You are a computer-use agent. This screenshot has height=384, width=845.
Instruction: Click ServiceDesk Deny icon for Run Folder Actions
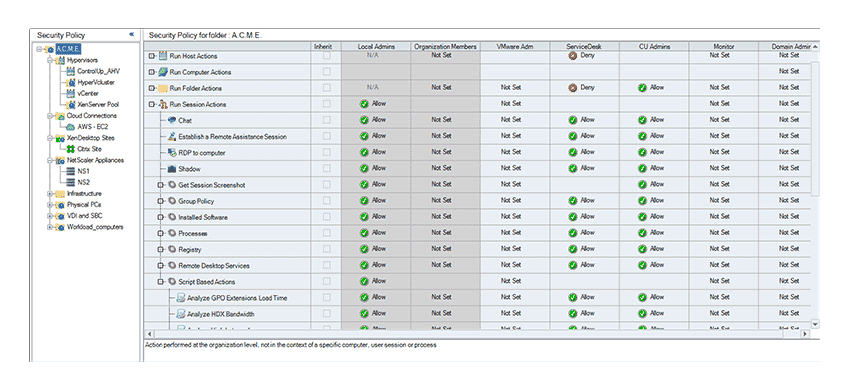(573, 88)
